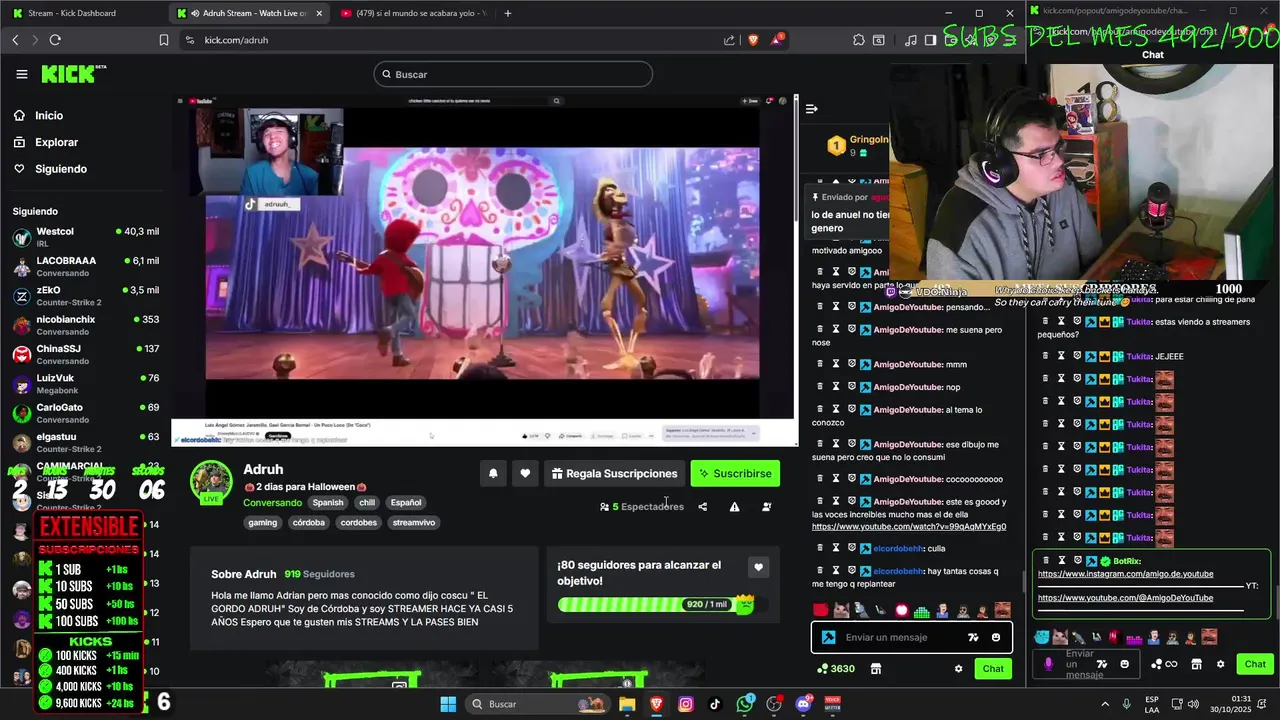Reload the page with the refresh button
Screen dimensions: 1280x720
pyautogui.click(x=55, y=40)
